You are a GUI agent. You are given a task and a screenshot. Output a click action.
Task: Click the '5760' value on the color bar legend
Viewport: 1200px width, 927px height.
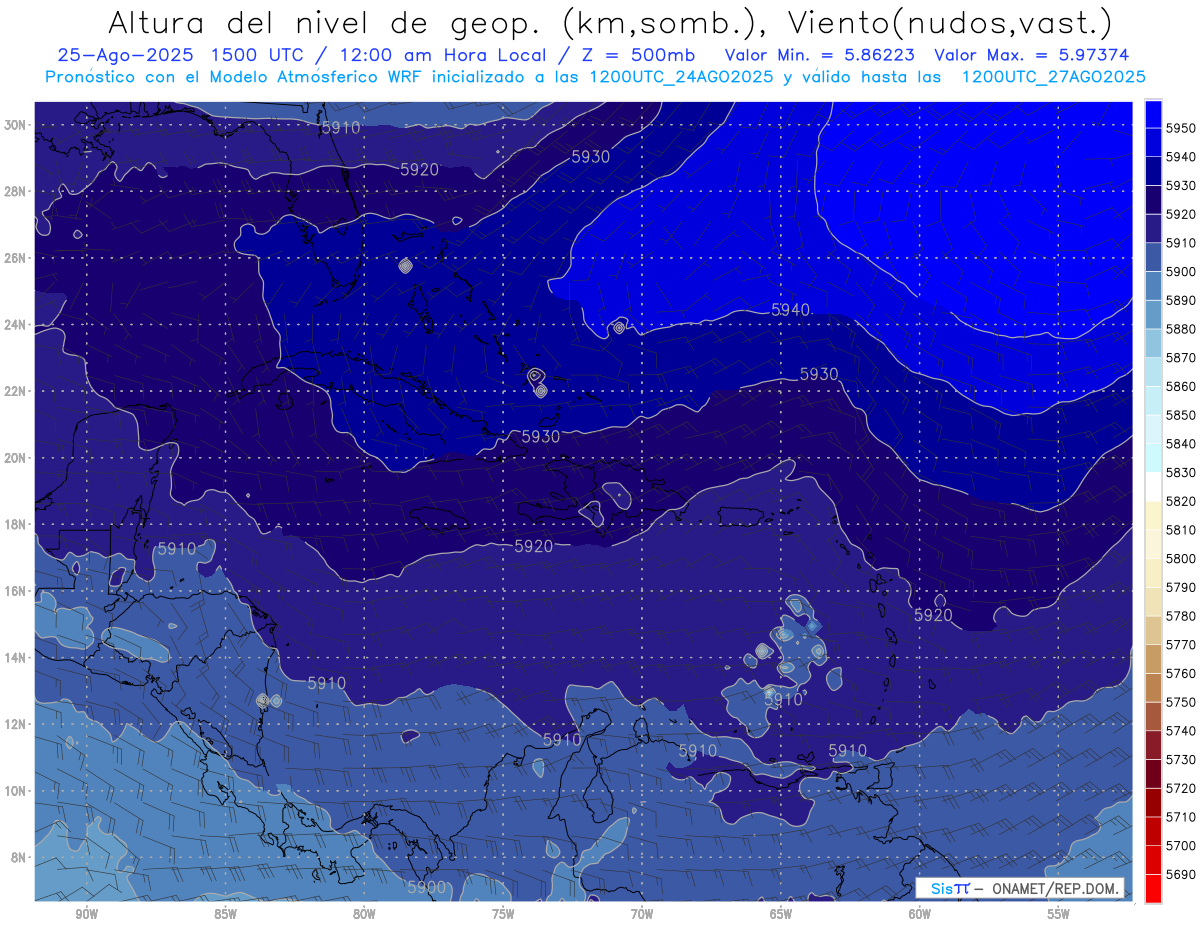[1181, 673]
